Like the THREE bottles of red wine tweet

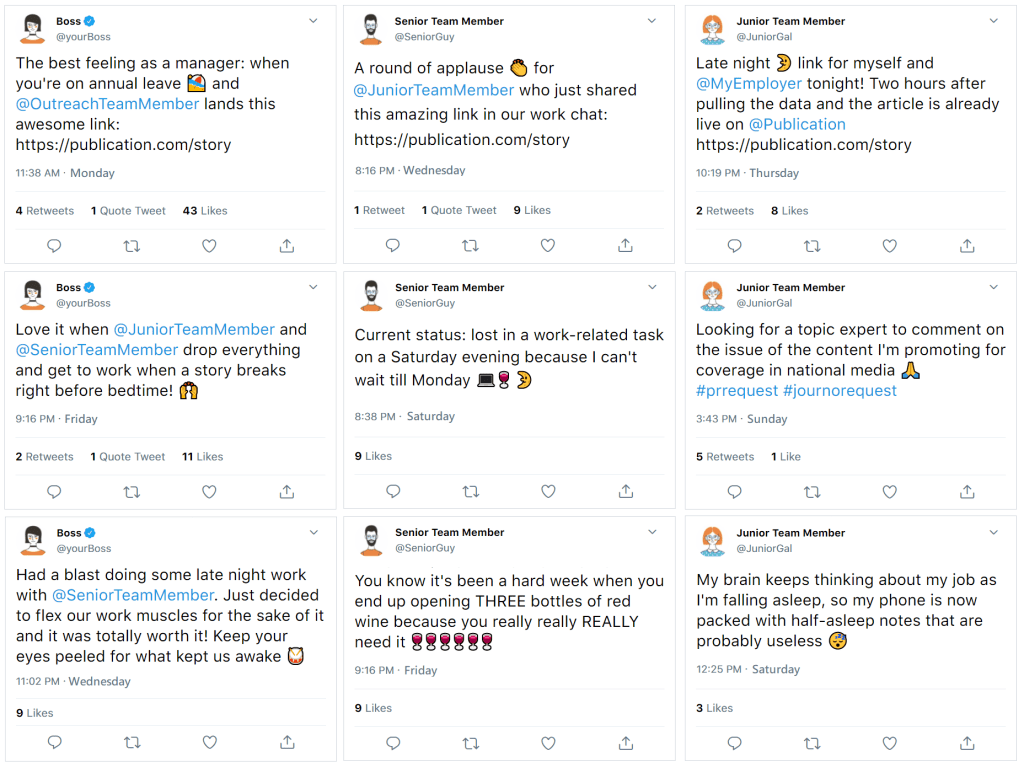tap(548, 742)
